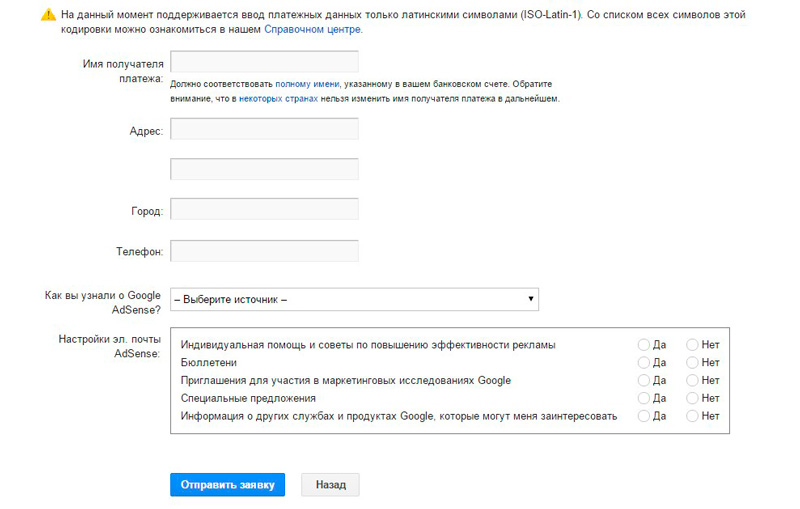The width and height of the screenshot is (800, 509).
Task: Click the Город input field
Action: (x=264, y=209)
